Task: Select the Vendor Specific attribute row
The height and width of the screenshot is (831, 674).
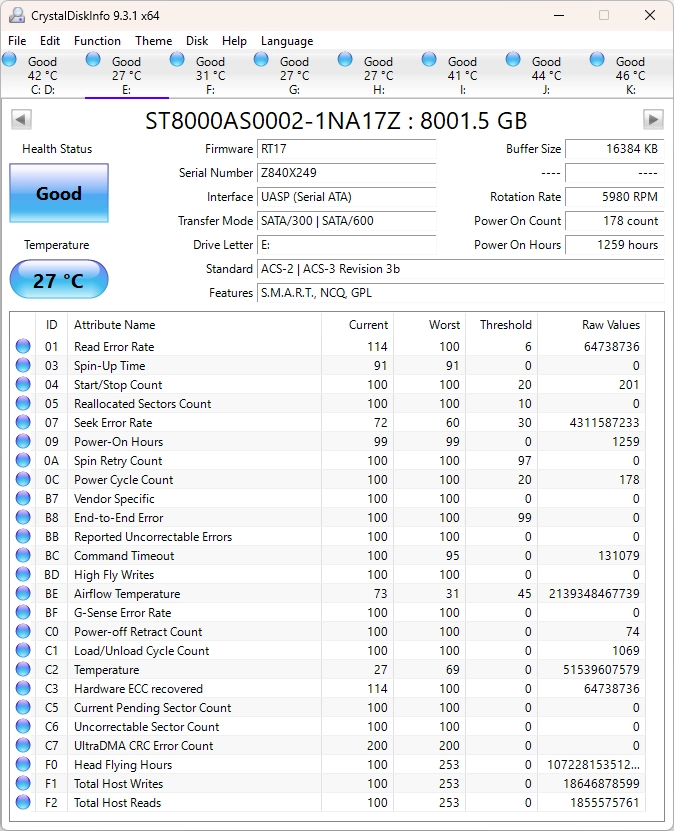Action: point(328,499)
